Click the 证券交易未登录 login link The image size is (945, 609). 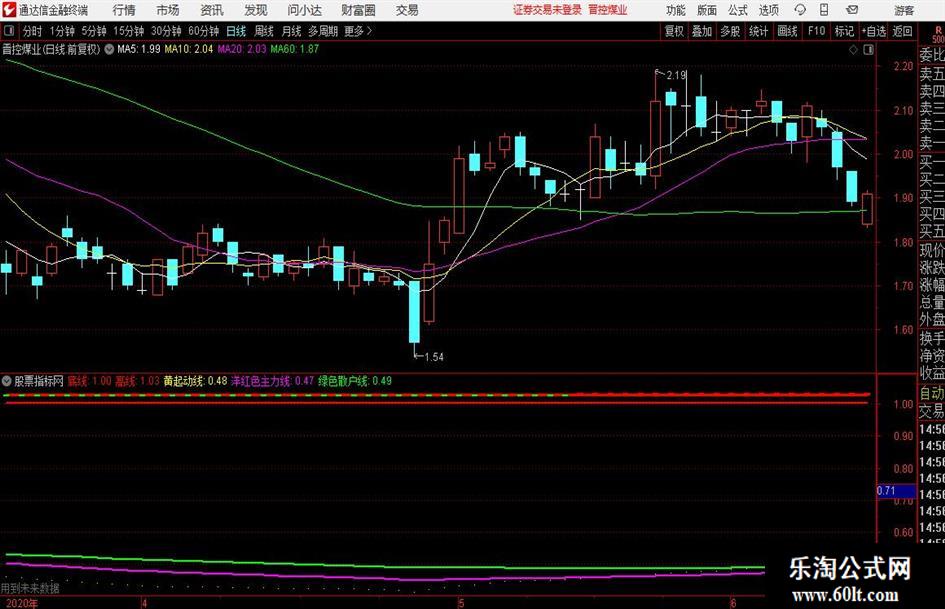tap(547, 10)
